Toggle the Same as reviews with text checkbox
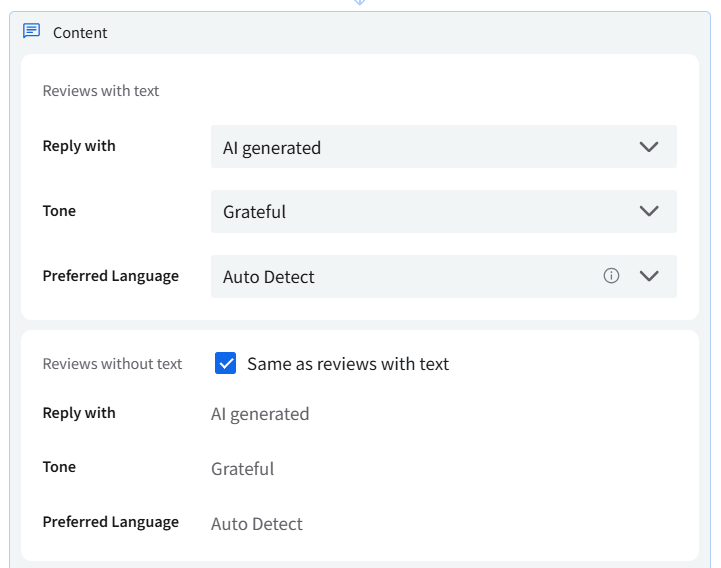Image resolution: width=721 pixels, height=568 pixels. coord(226,364)
